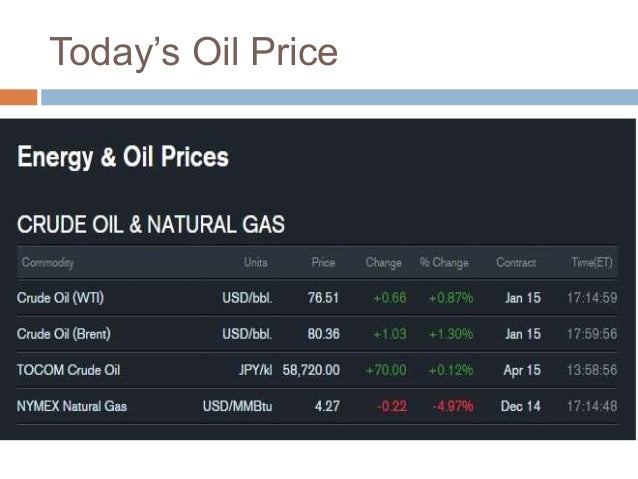Select the Time(ET) column header
The image size is (638, 479).
pyautogui.click(x=593, y=263)
